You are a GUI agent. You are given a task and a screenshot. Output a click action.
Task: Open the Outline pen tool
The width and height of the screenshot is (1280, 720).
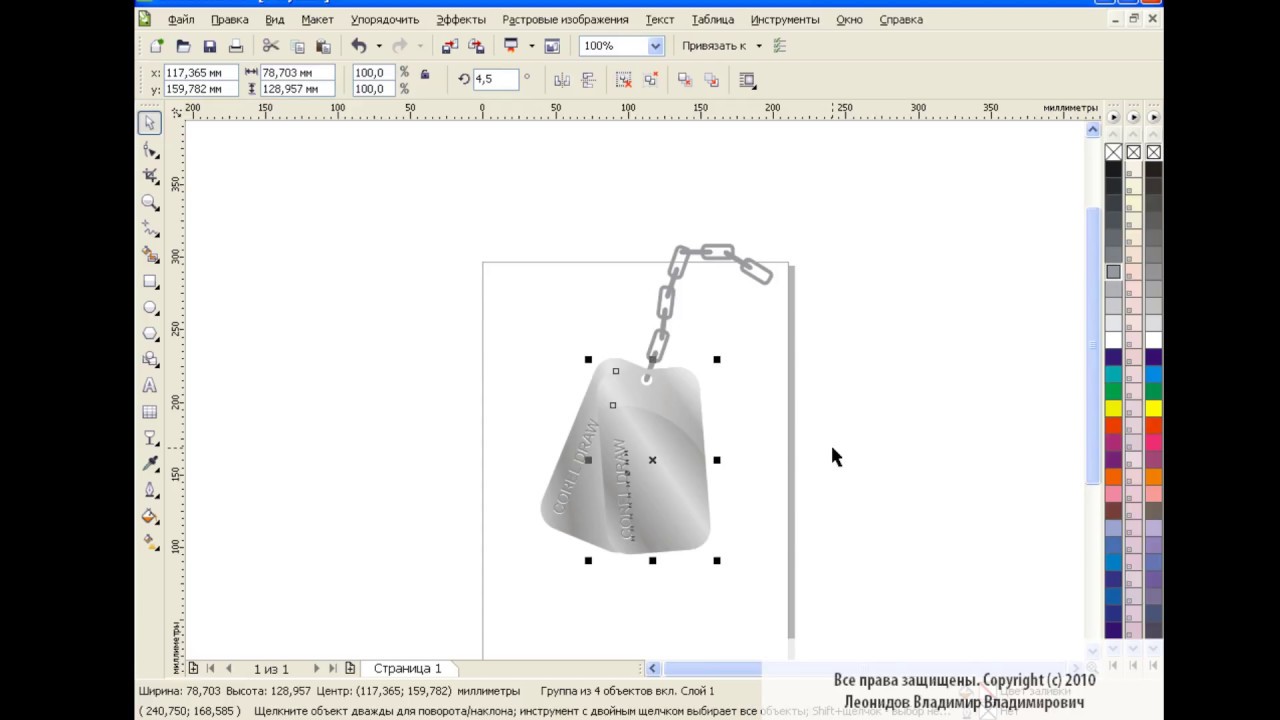tap(150, 490)
